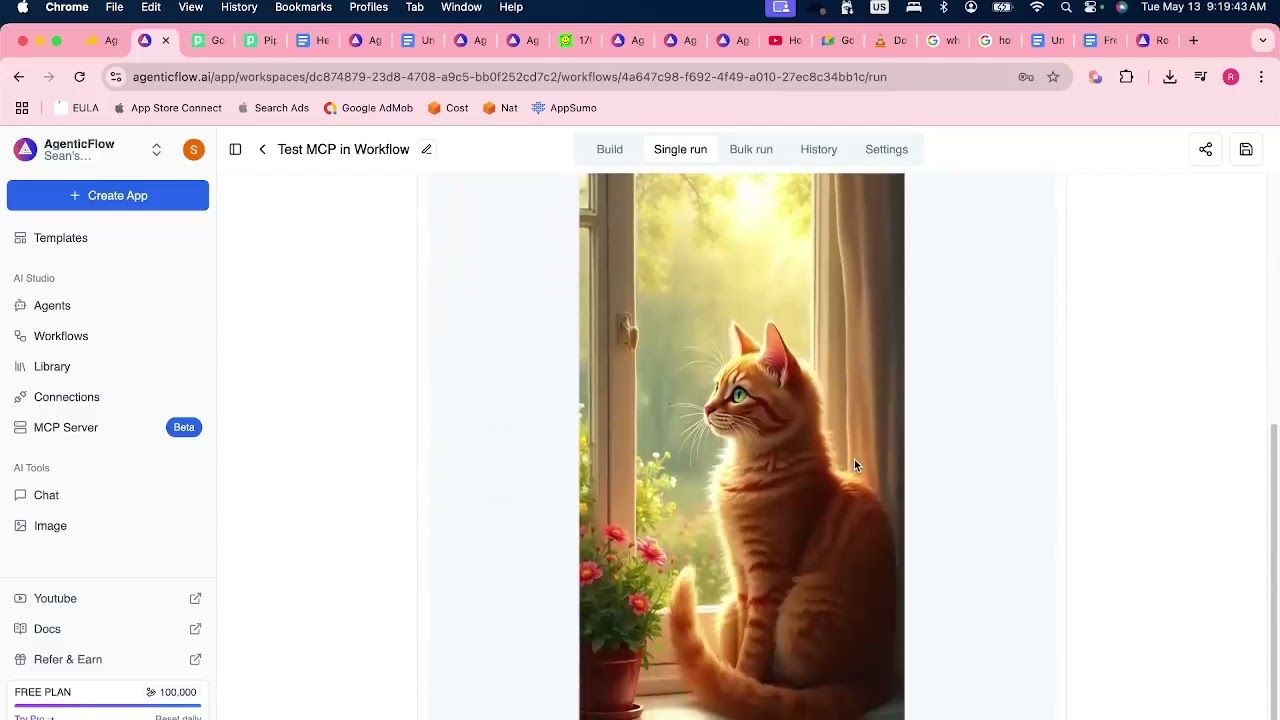Close the active browser tab
This screenshot has height=720, width=1280.
coord(166,41)
